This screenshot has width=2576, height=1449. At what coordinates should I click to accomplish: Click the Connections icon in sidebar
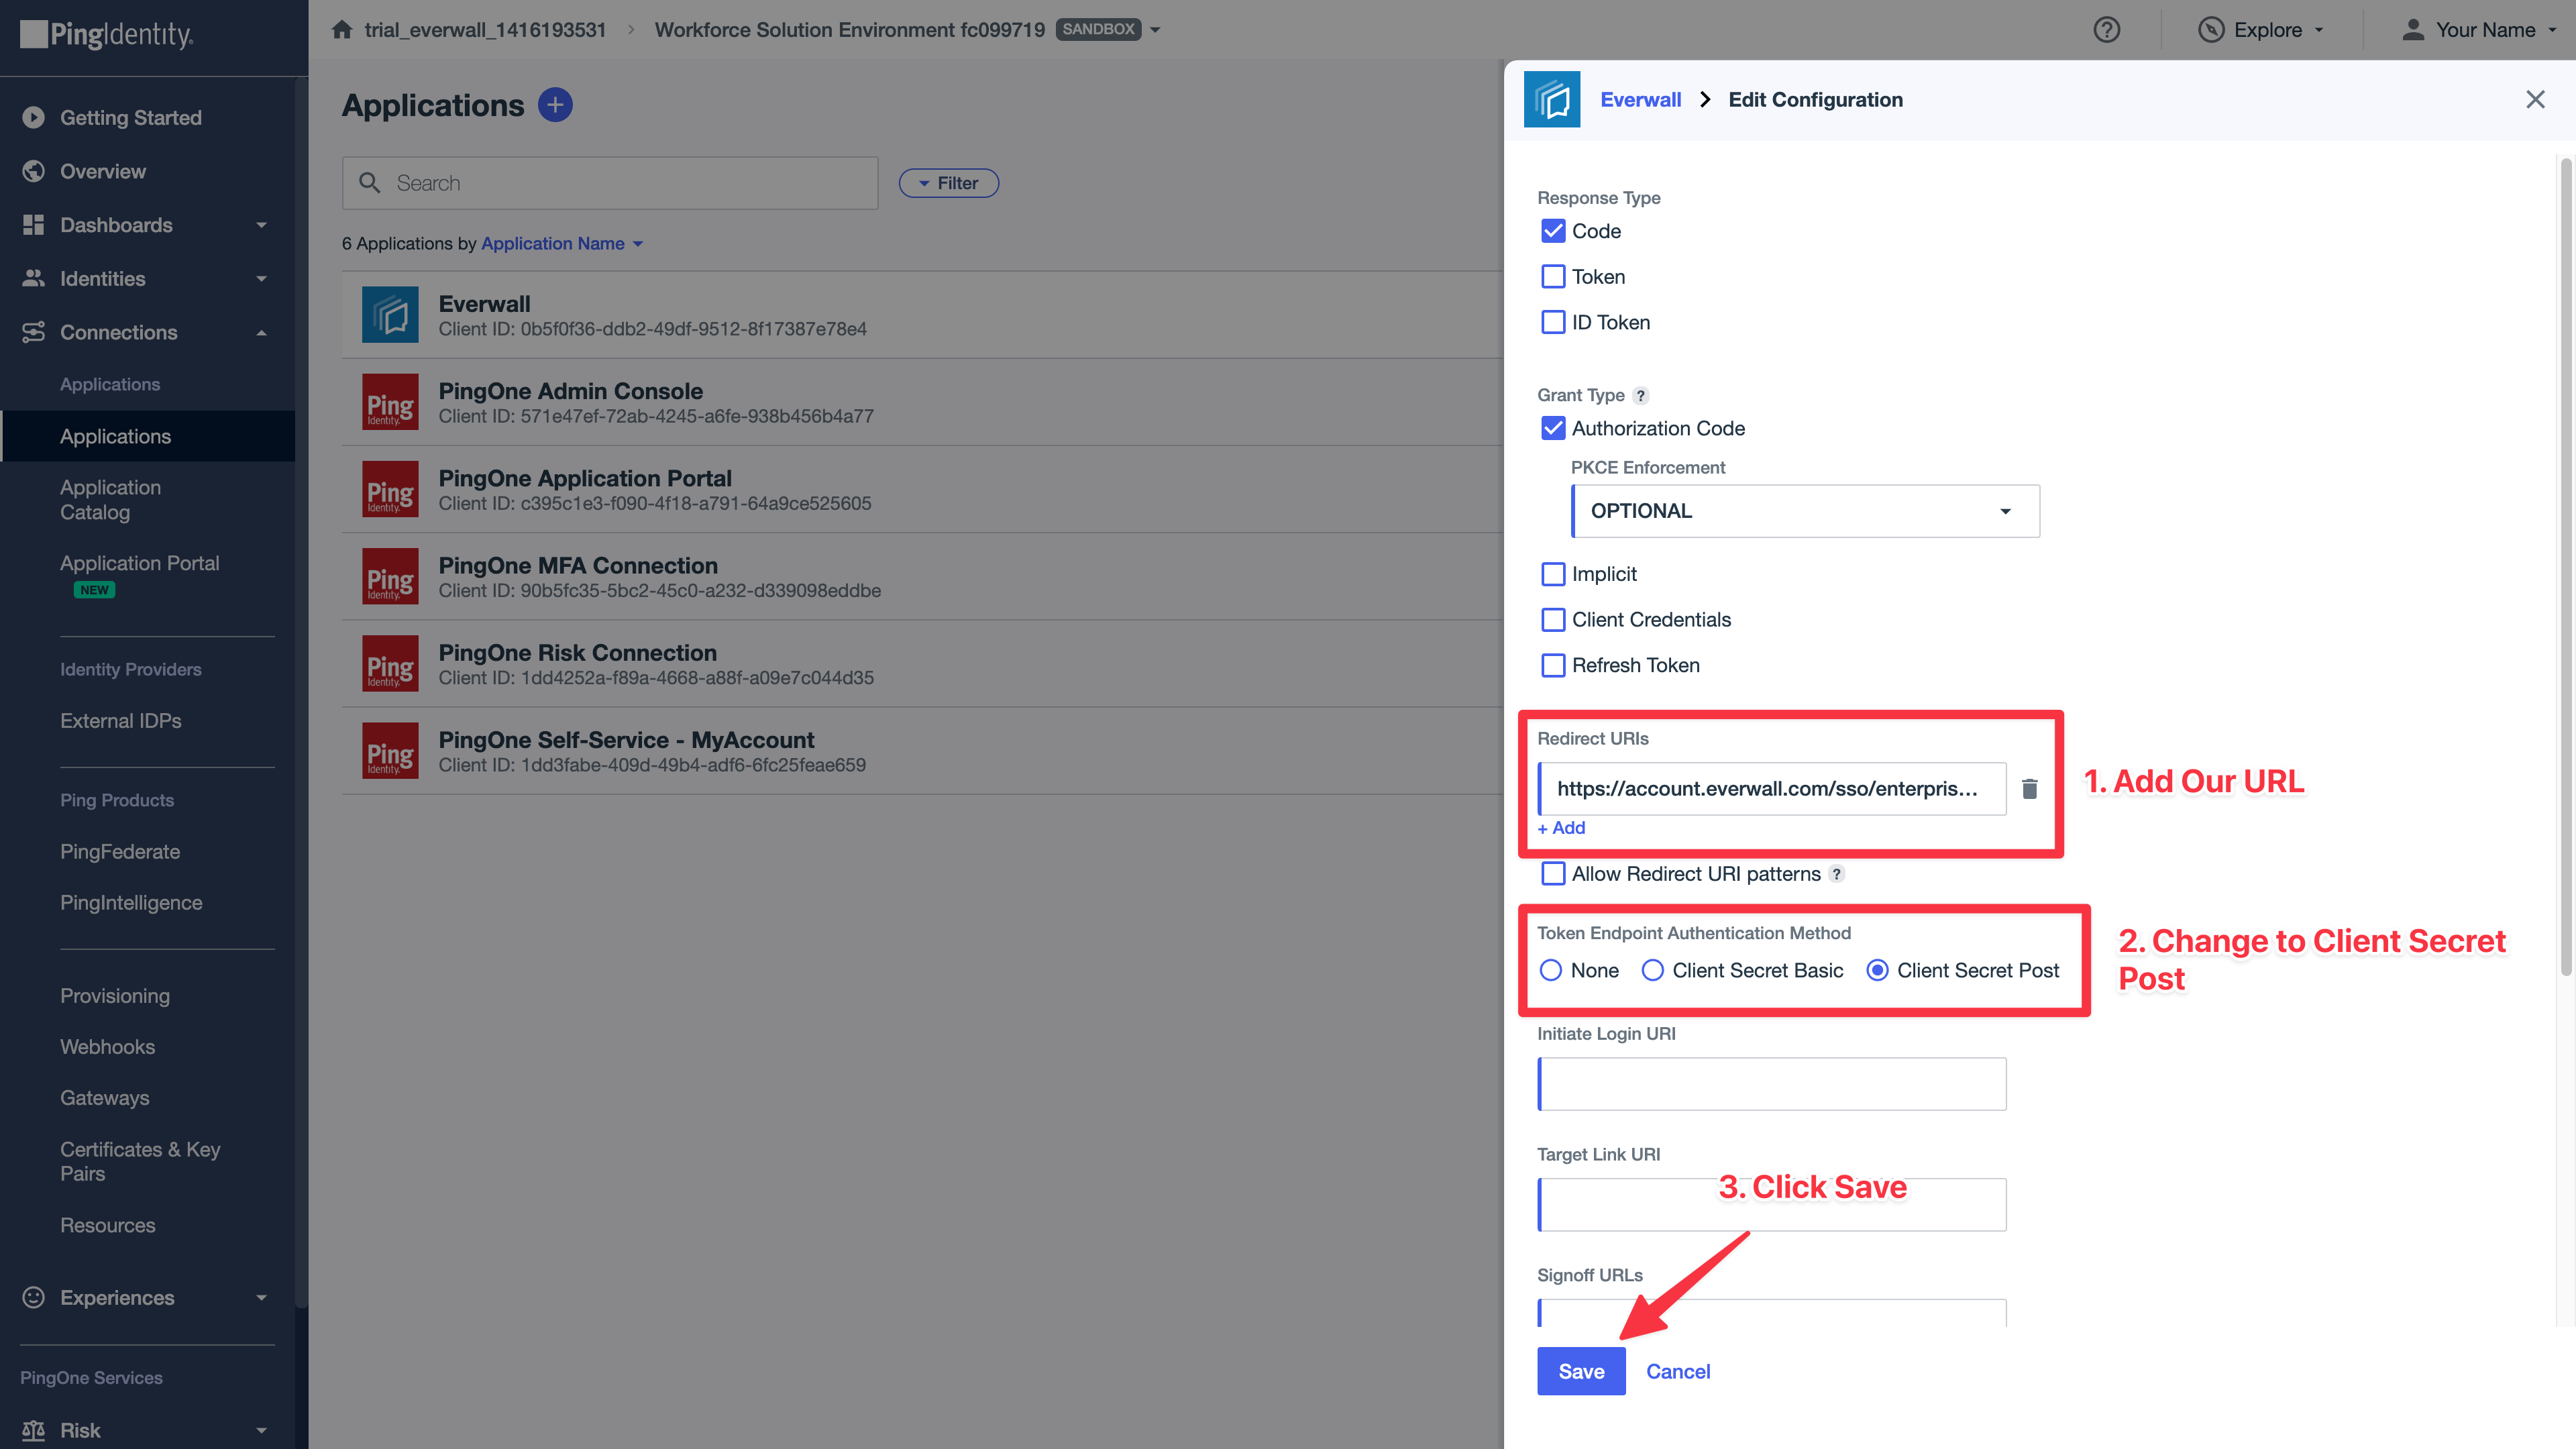(x=34, y=332)
